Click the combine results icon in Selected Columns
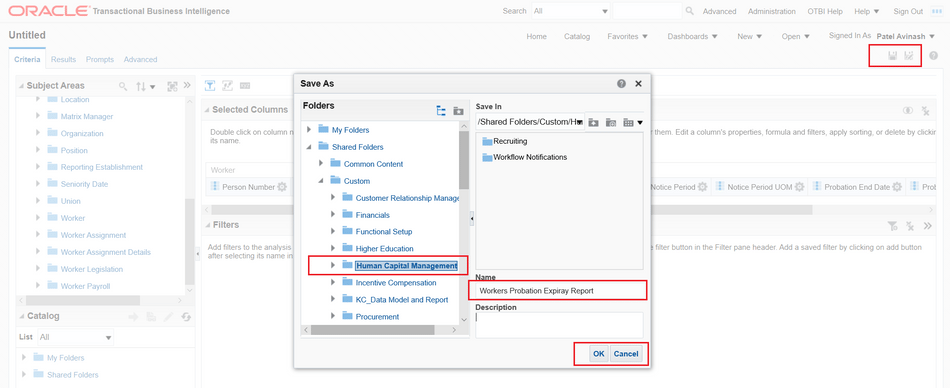Screen dimensions: 950x388 tap(908, 110)
